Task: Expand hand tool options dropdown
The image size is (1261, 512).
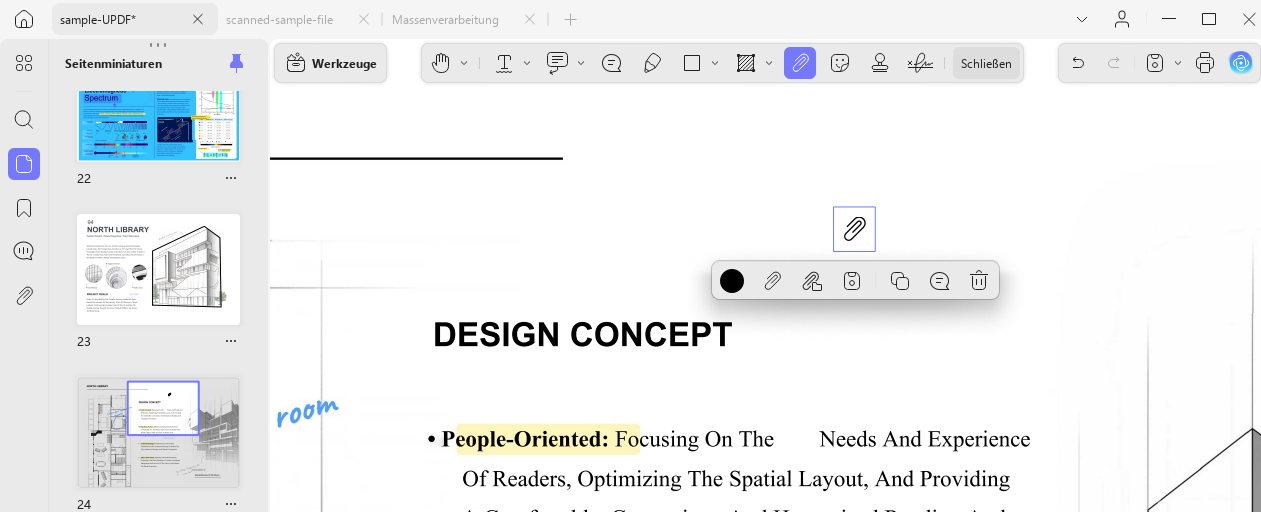Action: point(464,63)
